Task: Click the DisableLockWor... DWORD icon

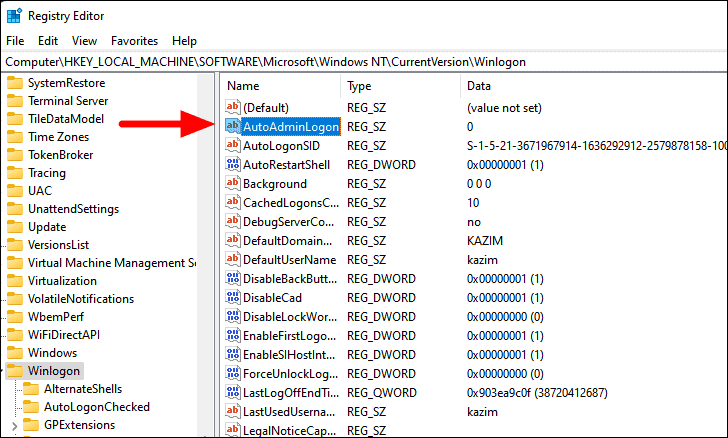Action: coord(233,317)
